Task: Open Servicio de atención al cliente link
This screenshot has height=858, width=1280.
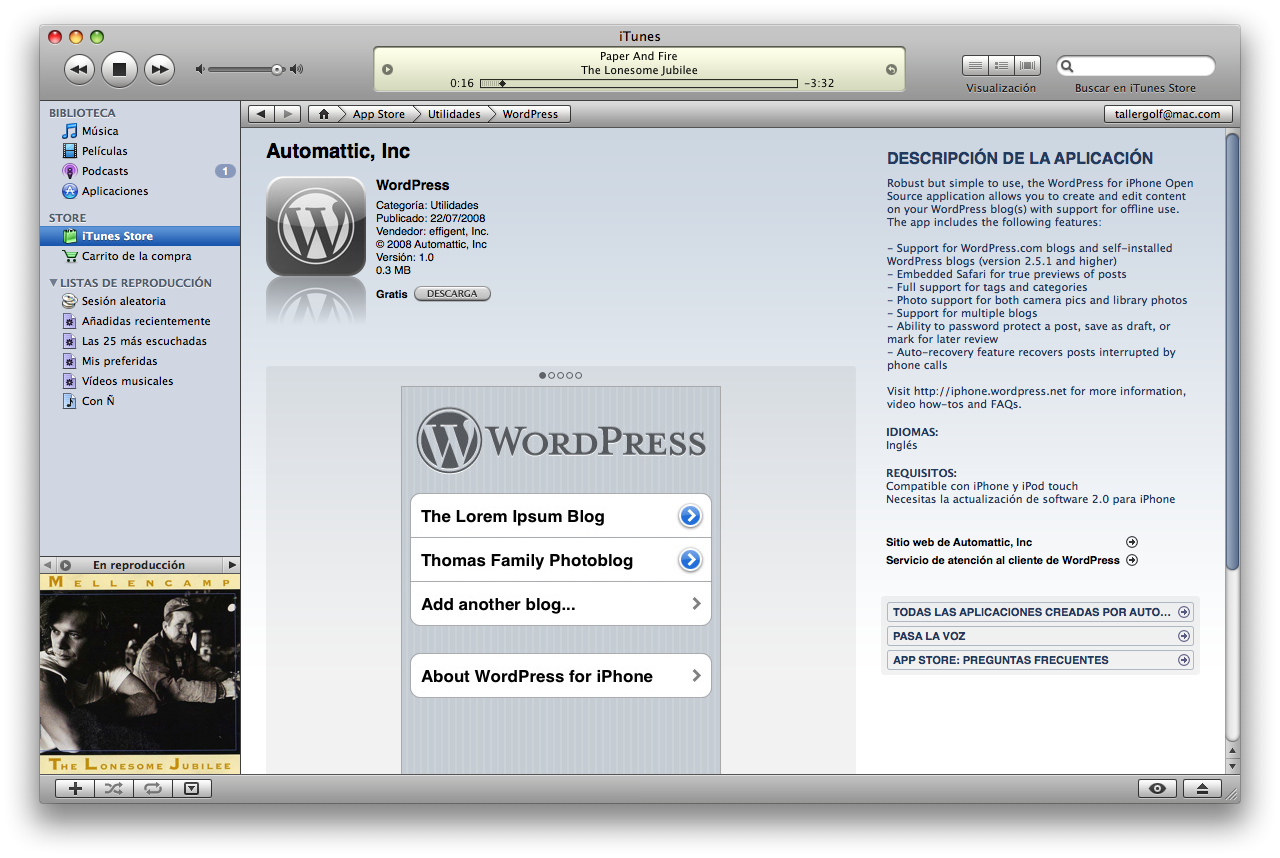Action: coord(1011,560)
